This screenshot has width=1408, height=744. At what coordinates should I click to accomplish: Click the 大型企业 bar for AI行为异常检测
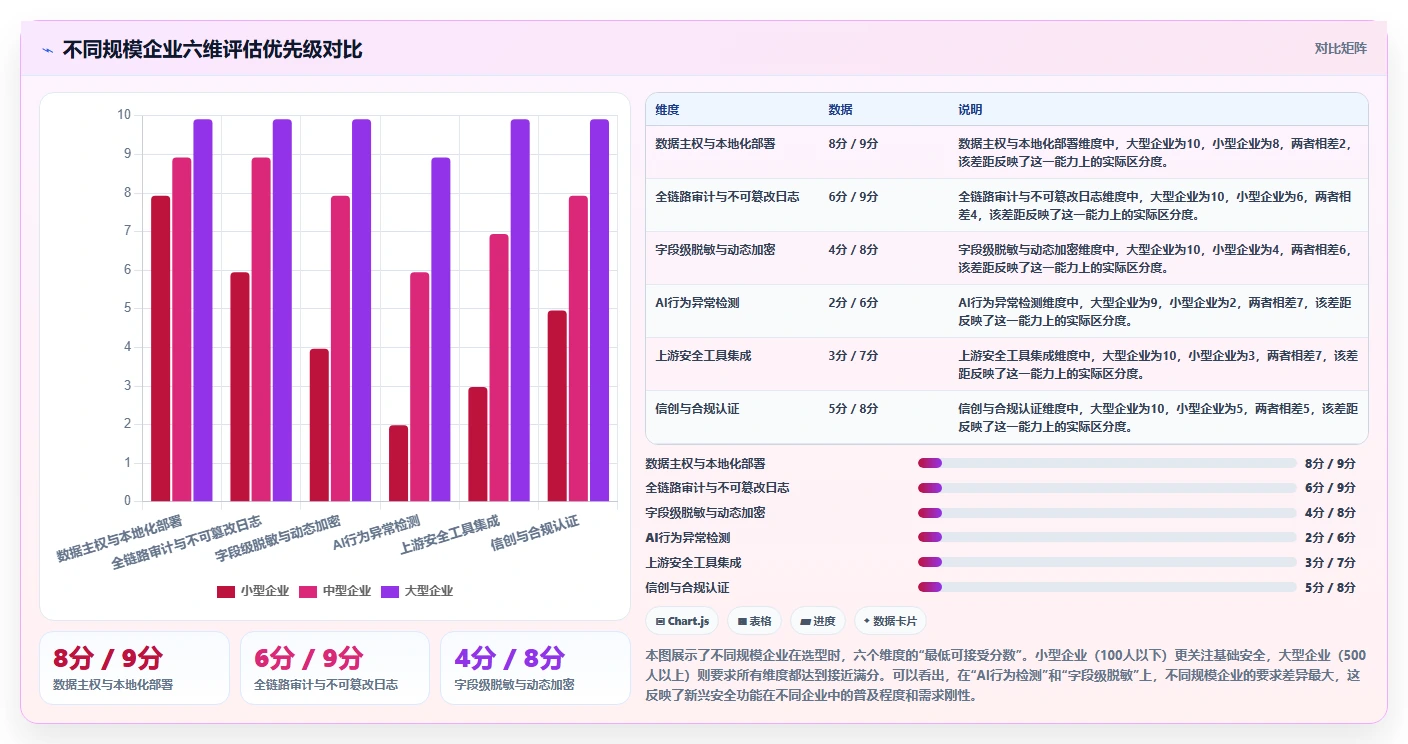(x=441, y=329)
